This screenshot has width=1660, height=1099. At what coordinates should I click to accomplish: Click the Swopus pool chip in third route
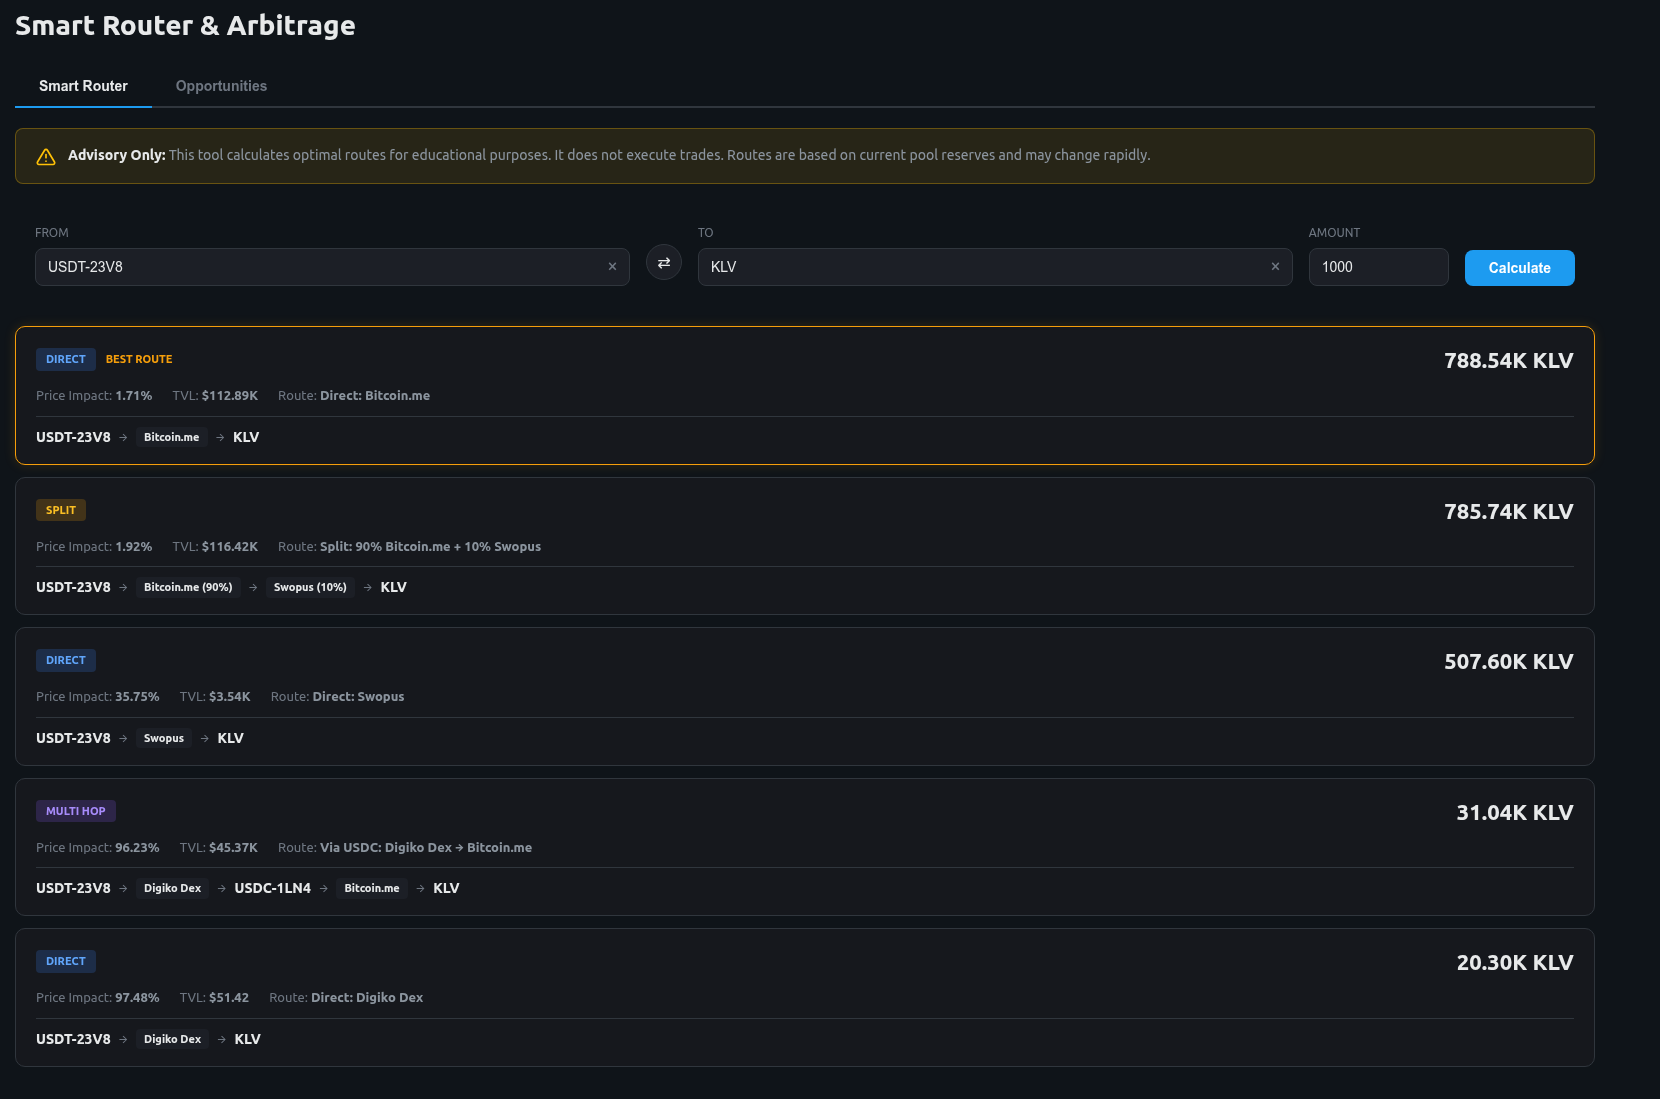pyautogui.click(x=163, y=738)
